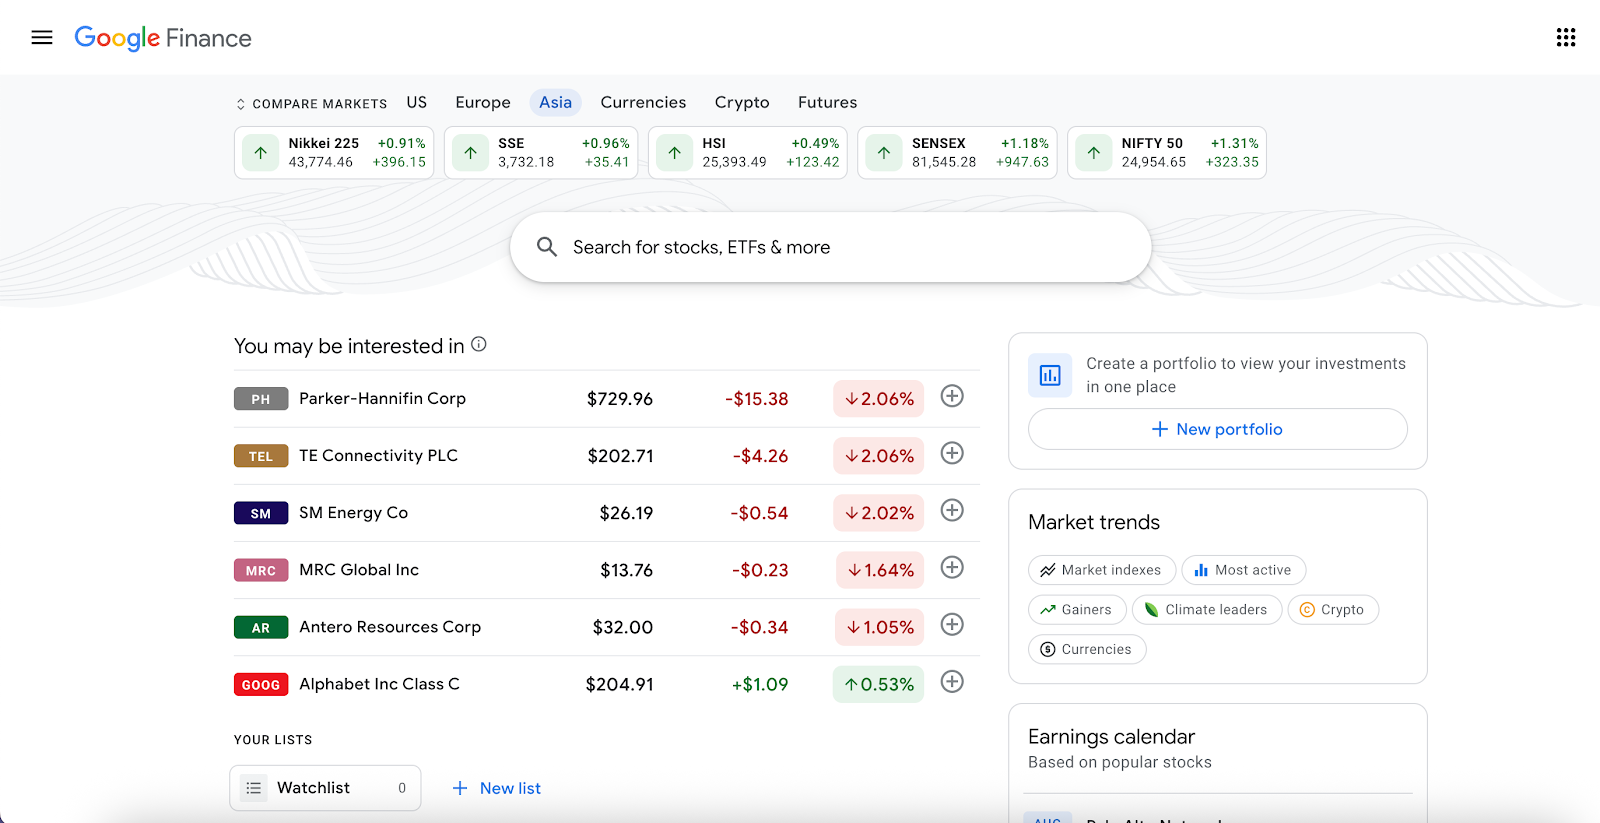Viewport: 1600px width, 823px height.
Task: Click the NIFTY 50 up arrow icon
Action: [x=1094, y=153]
